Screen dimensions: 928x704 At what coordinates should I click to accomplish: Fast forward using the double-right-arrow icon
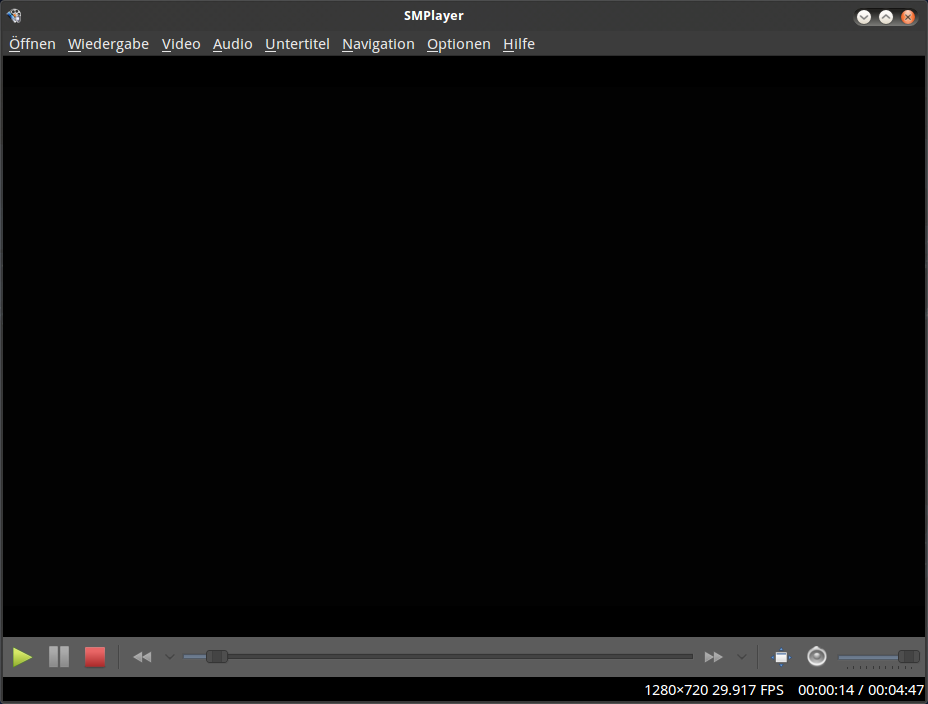[x=714, y=657]
